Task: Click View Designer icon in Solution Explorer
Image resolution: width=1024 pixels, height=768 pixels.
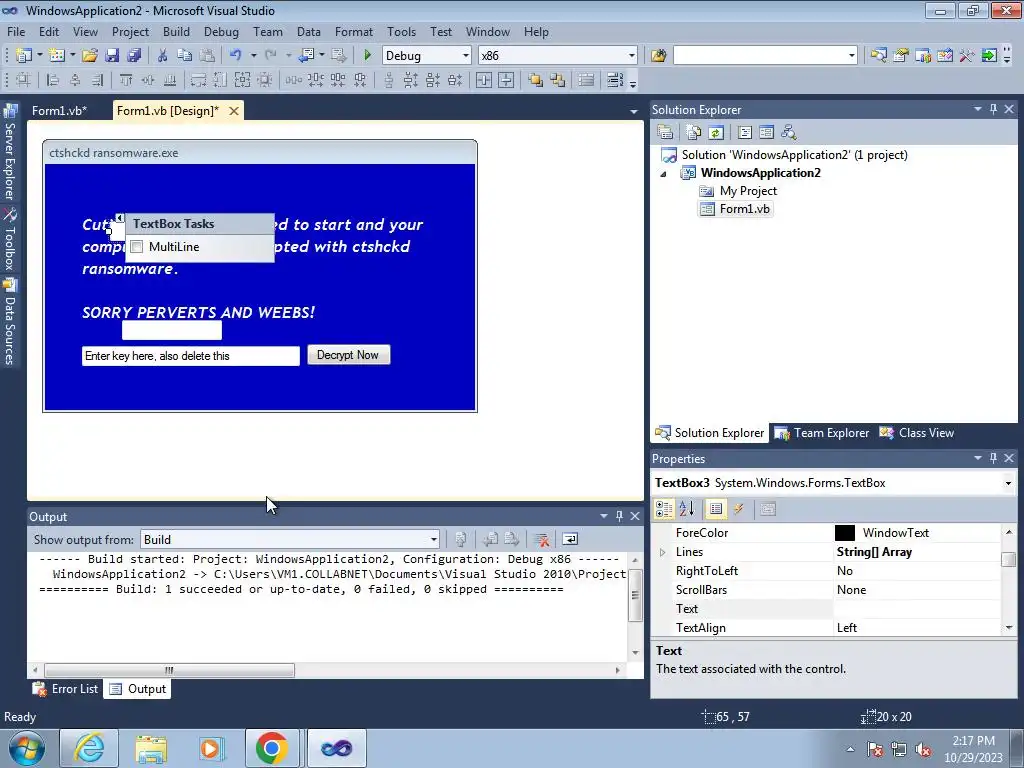Action: [767, 133]
